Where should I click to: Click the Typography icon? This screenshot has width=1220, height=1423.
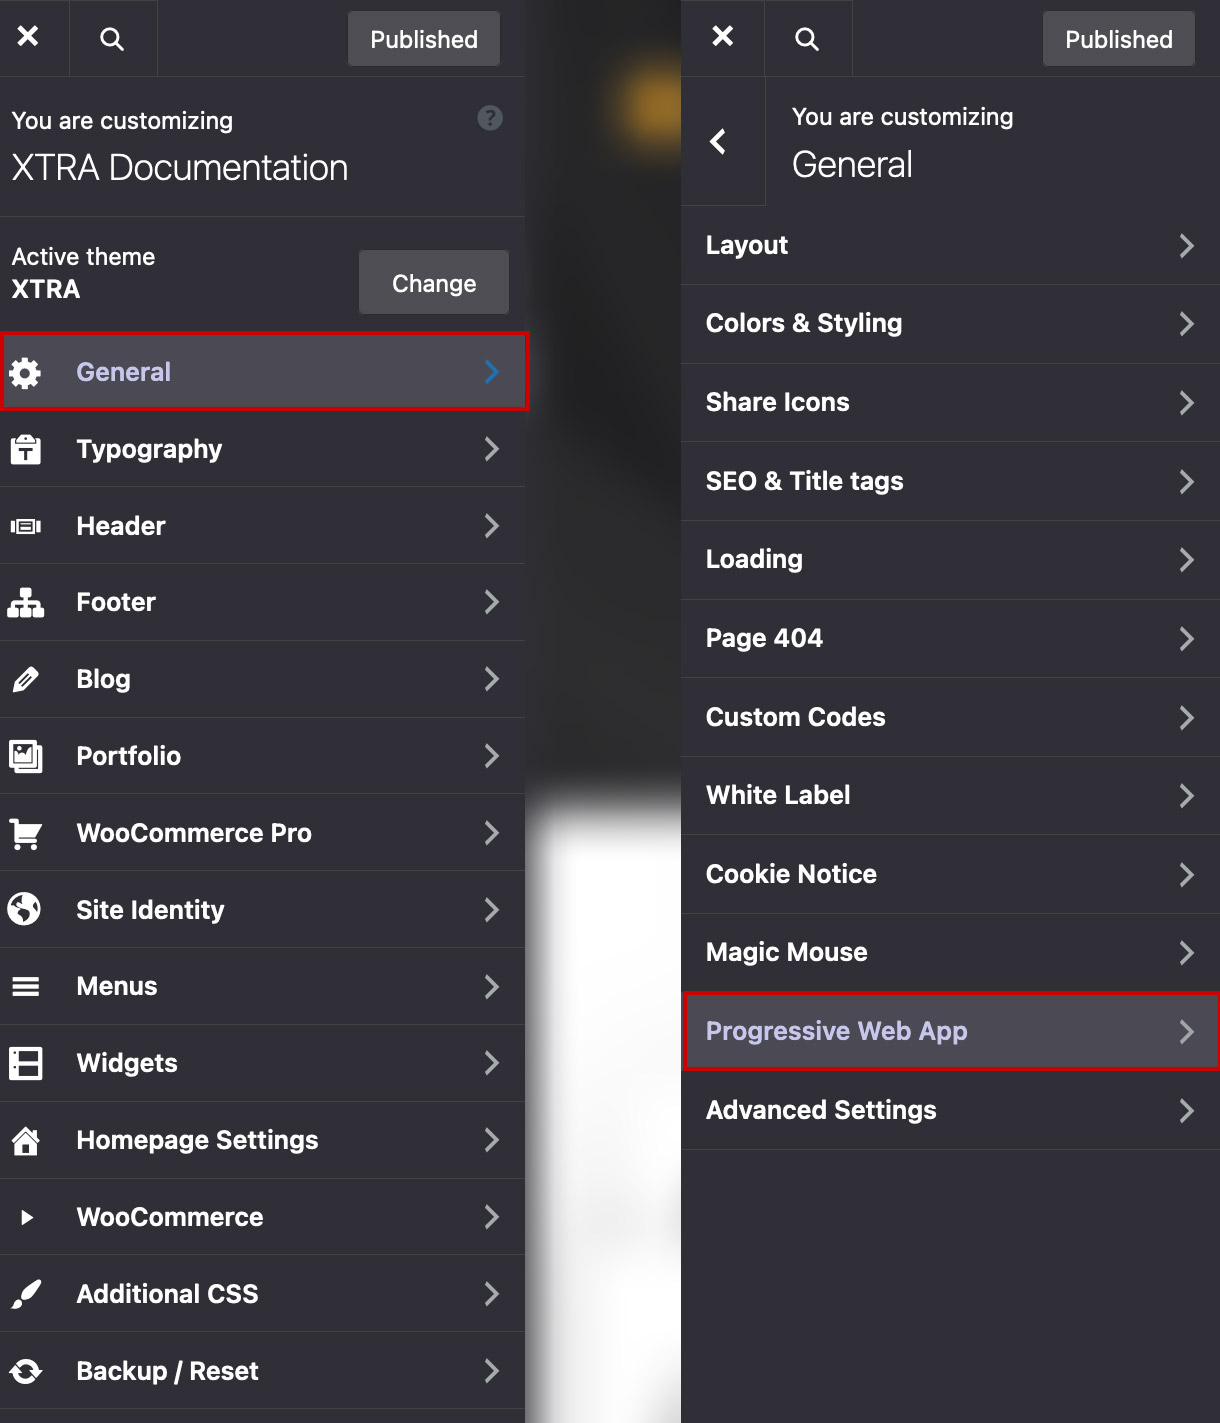[25, 450]
